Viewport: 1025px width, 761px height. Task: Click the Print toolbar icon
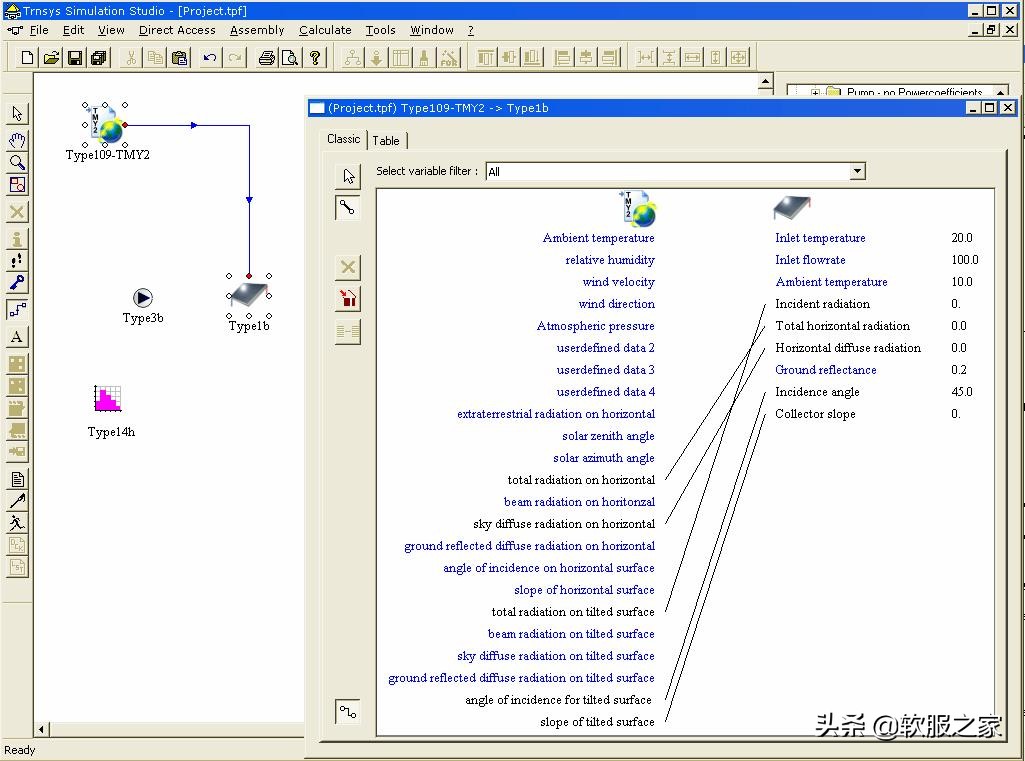[x=266, y=58]
